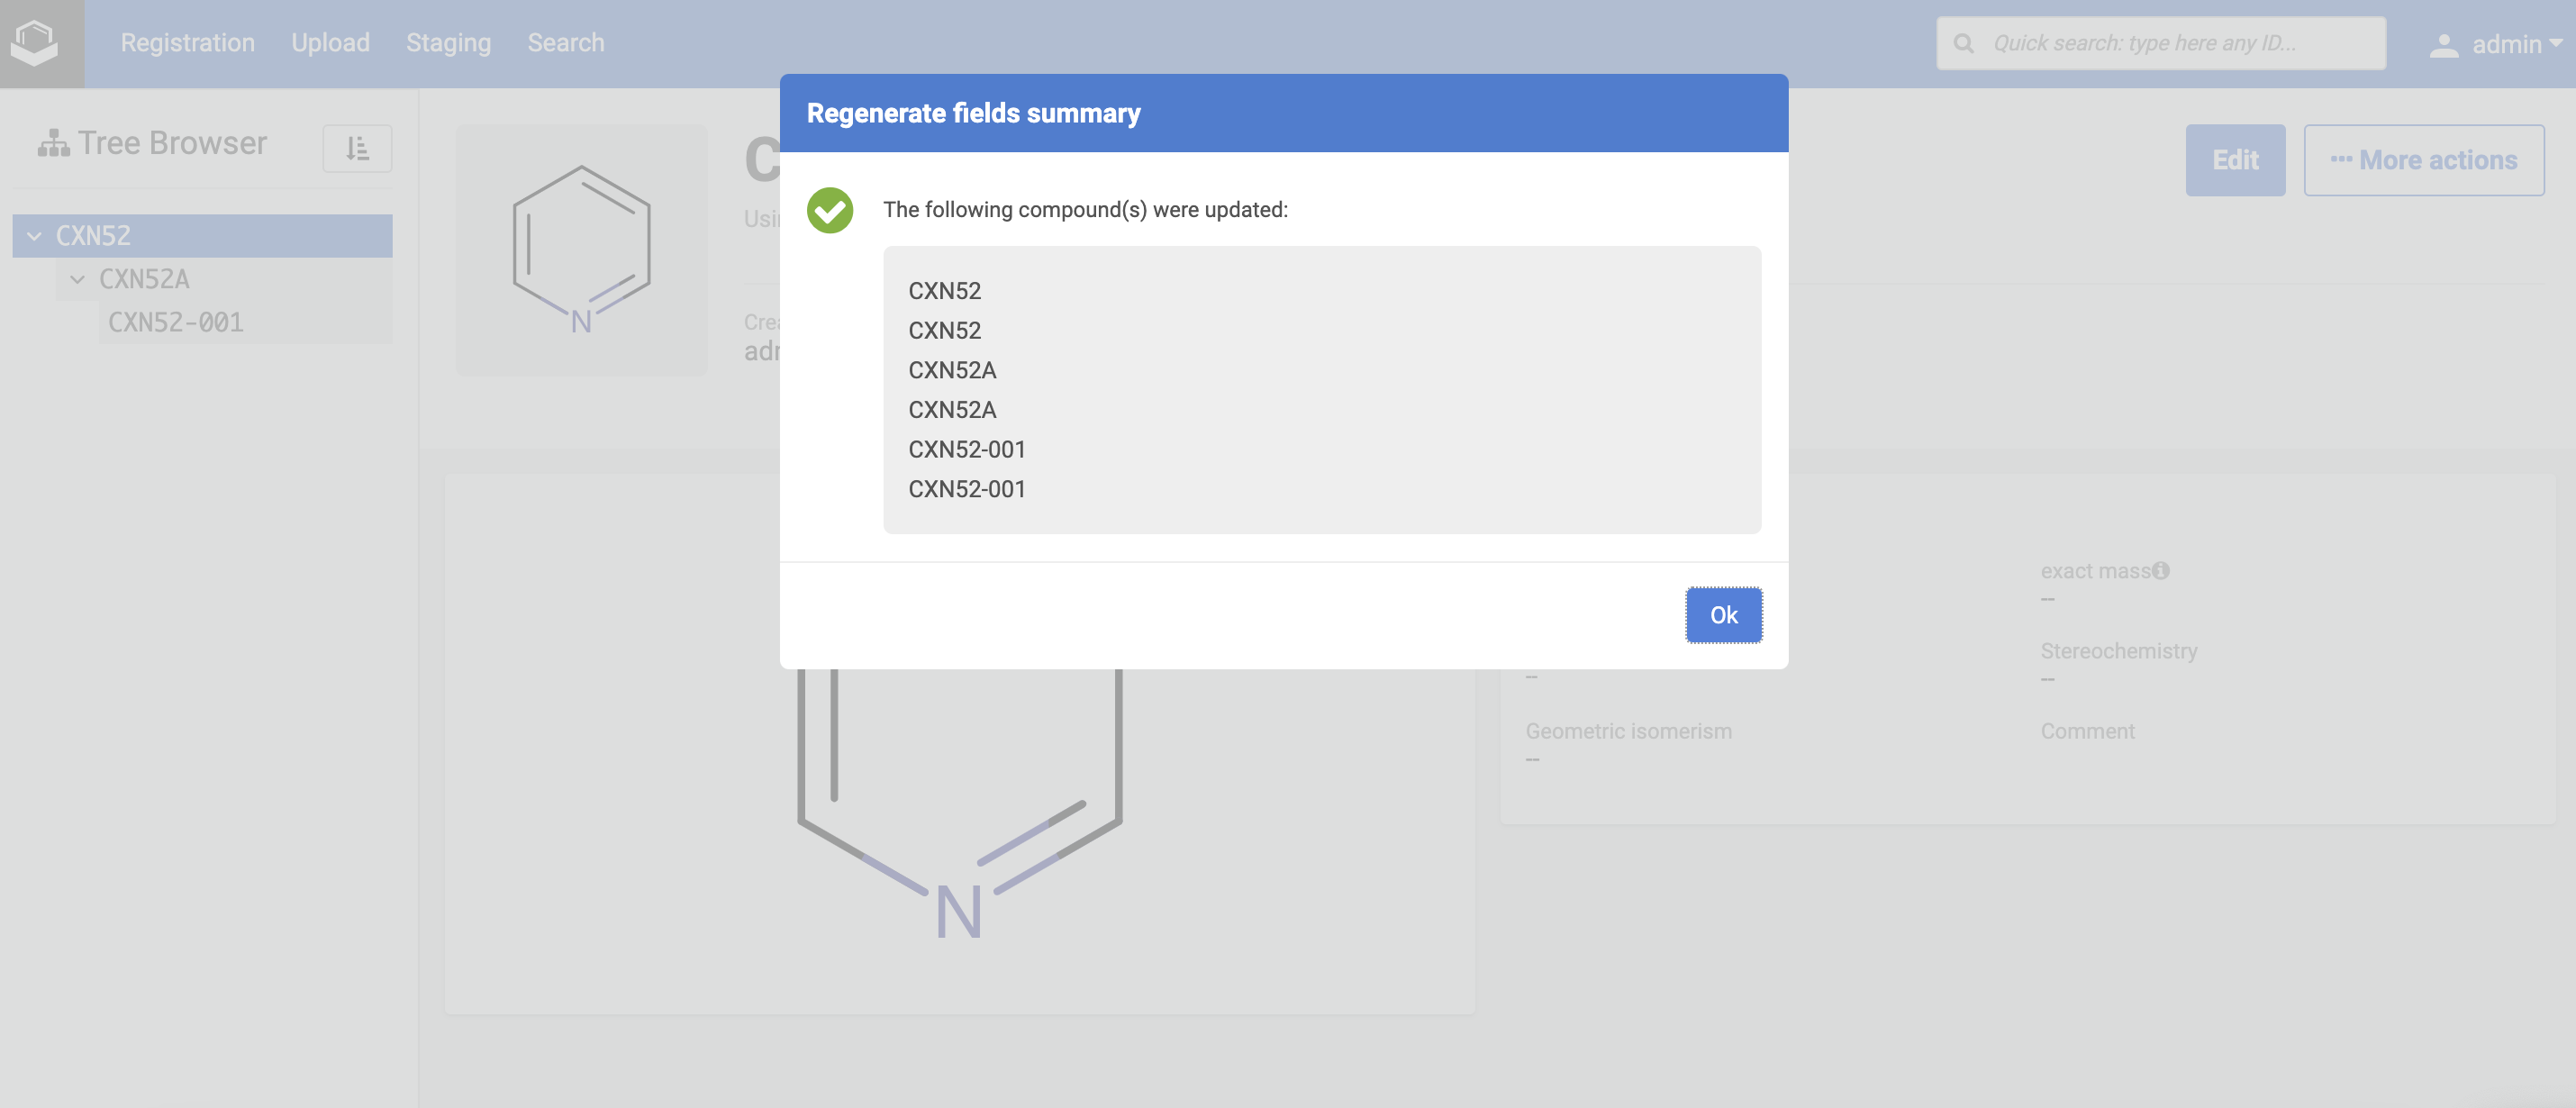Viewport: 2576px width, 1108px height.
Task: Click the exact mass info icon
Action: click(x=2161, y=570)
